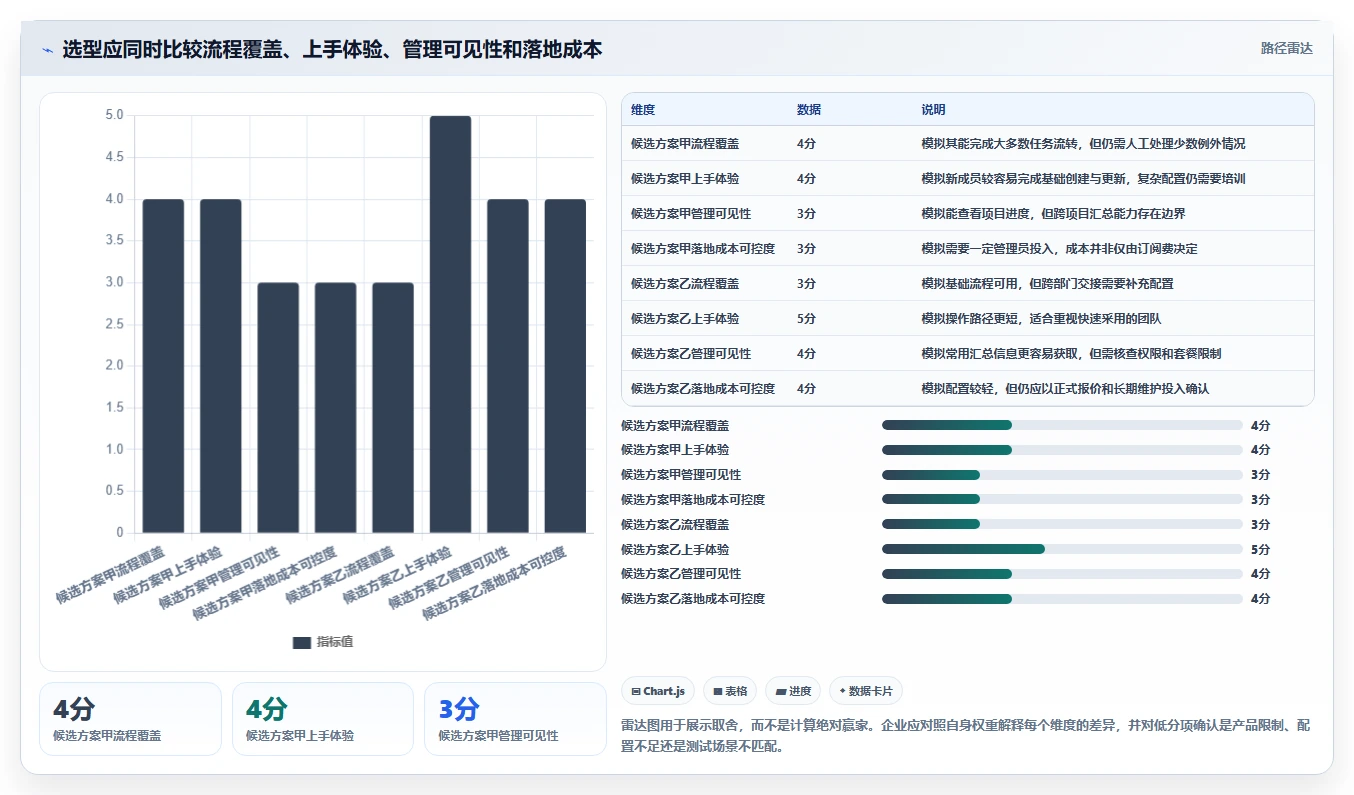This screenshot has height=795, width=1354.
Task: Select the Chart.js chip
Action: click(658, 691)
